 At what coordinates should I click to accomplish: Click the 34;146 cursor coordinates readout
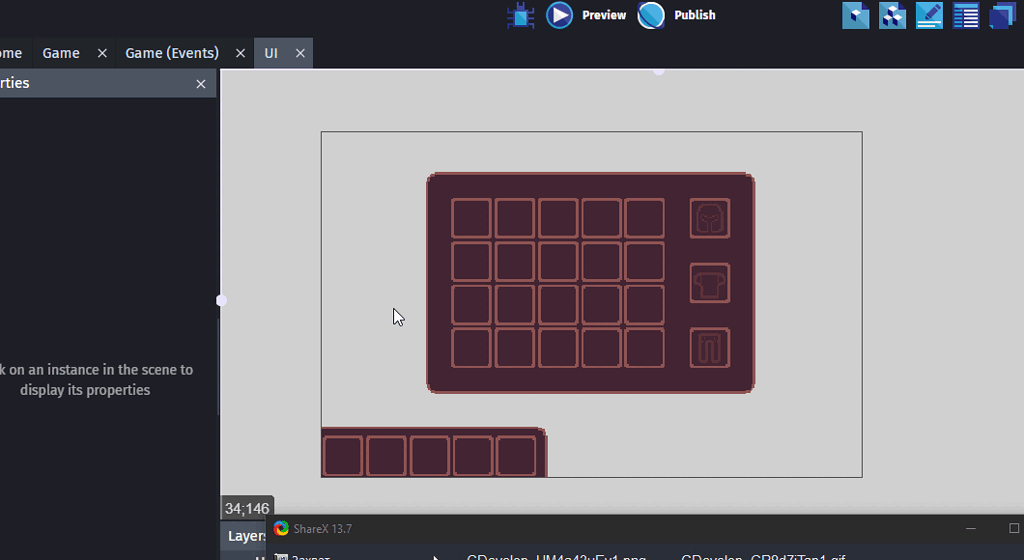coord(247,508)
